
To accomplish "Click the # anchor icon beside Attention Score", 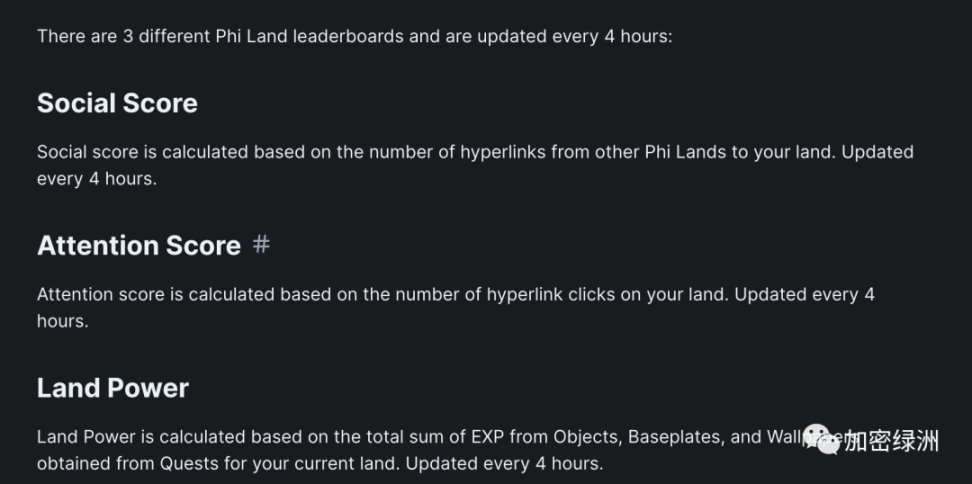I will (x=261, y=245).
